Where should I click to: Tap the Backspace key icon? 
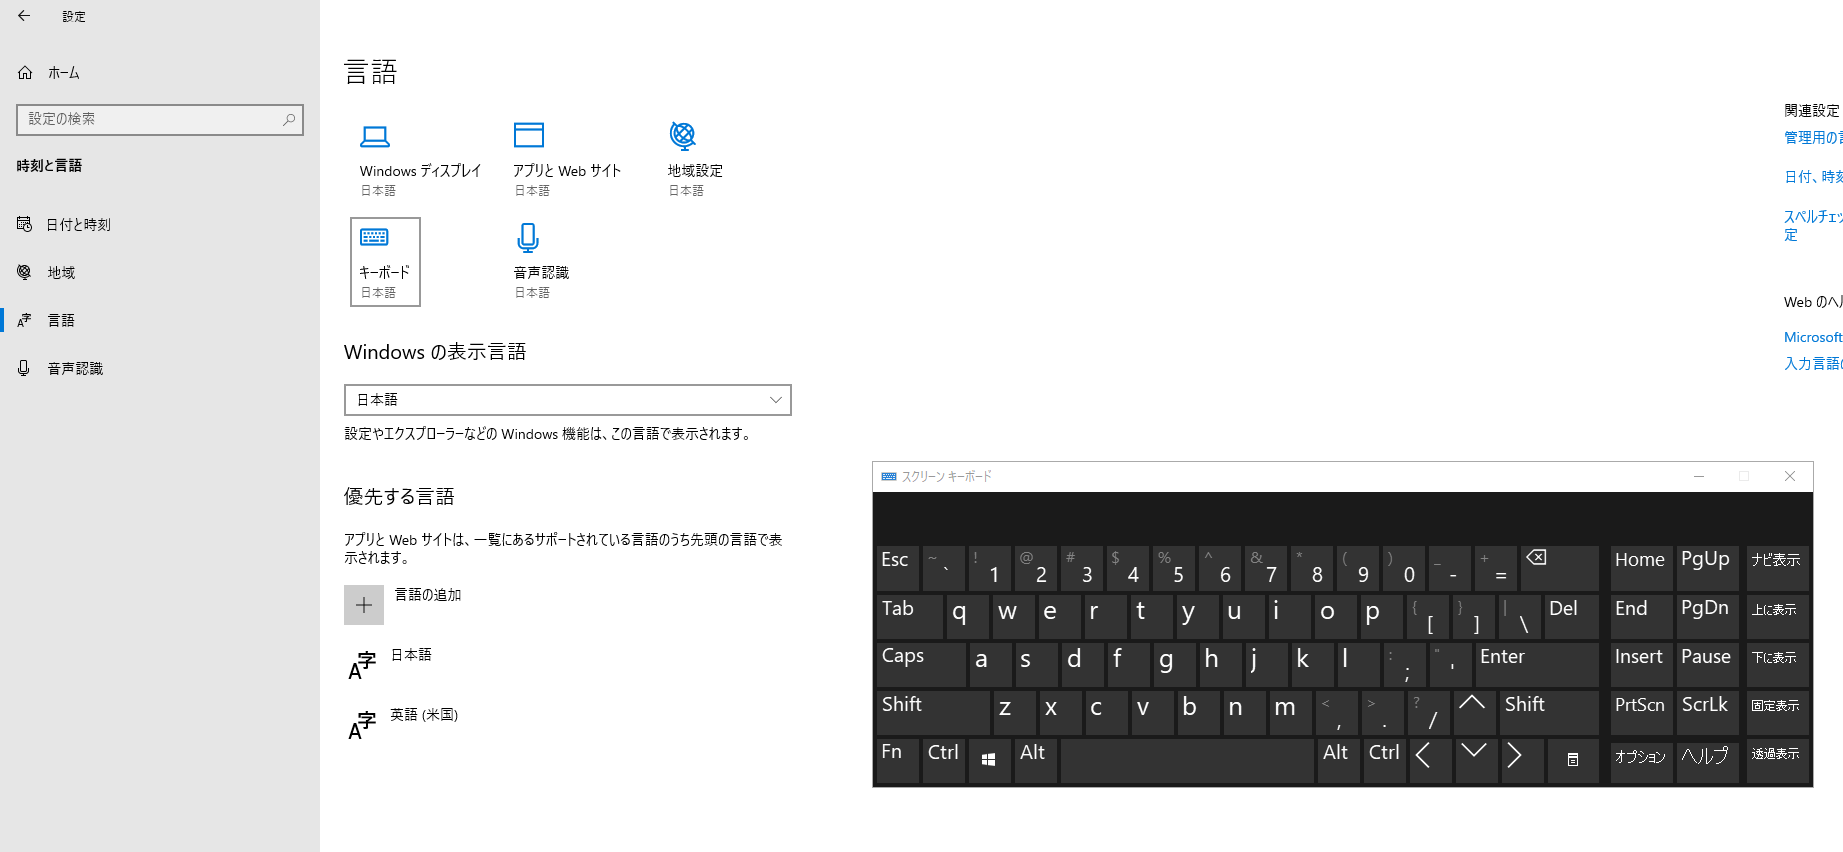1559,568
